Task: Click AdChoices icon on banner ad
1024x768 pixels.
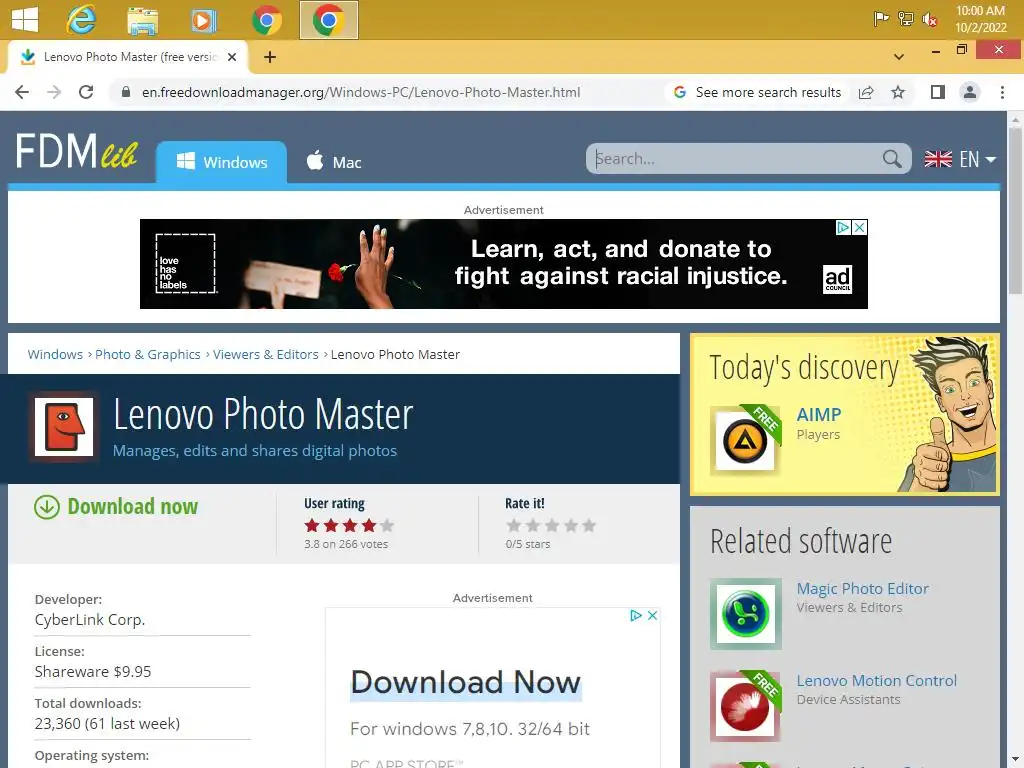Action: click(x=844, y=227)
